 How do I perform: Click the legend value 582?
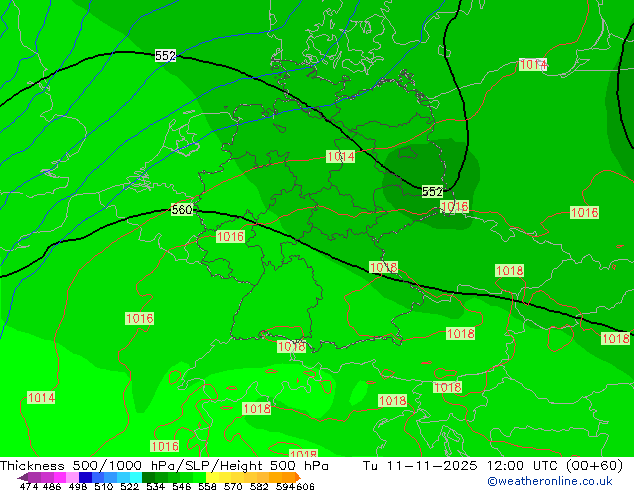(259, 486)
